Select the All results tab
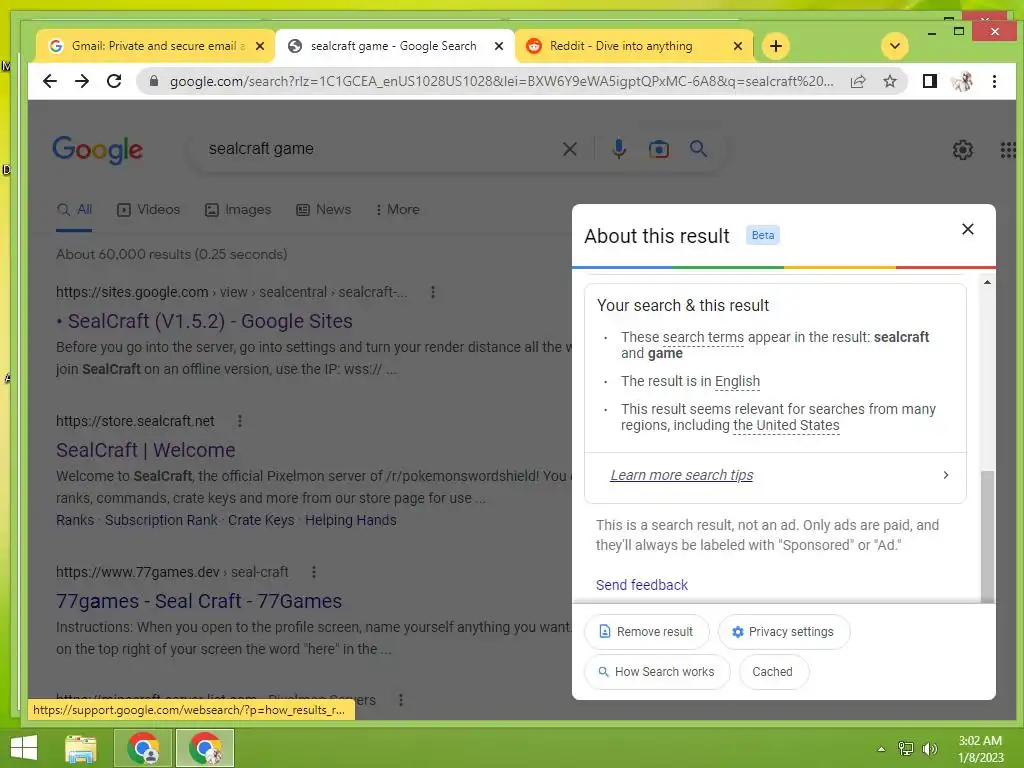Screen dimensions: 1024x768 click(74, 210)
